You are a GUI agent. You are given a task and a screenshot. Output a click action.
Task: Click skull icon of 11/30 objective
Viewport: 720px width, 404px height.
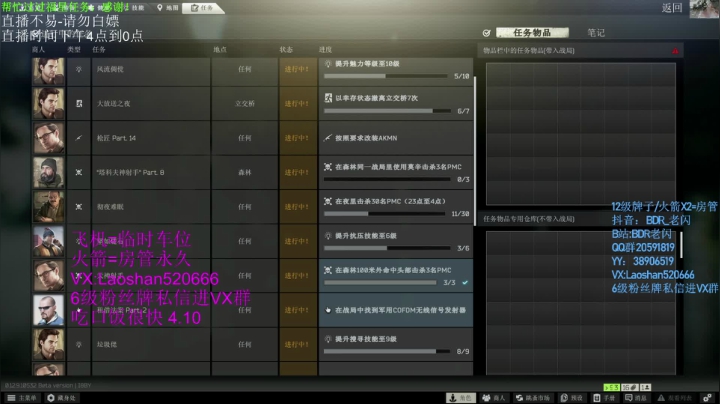pos(328,201)
